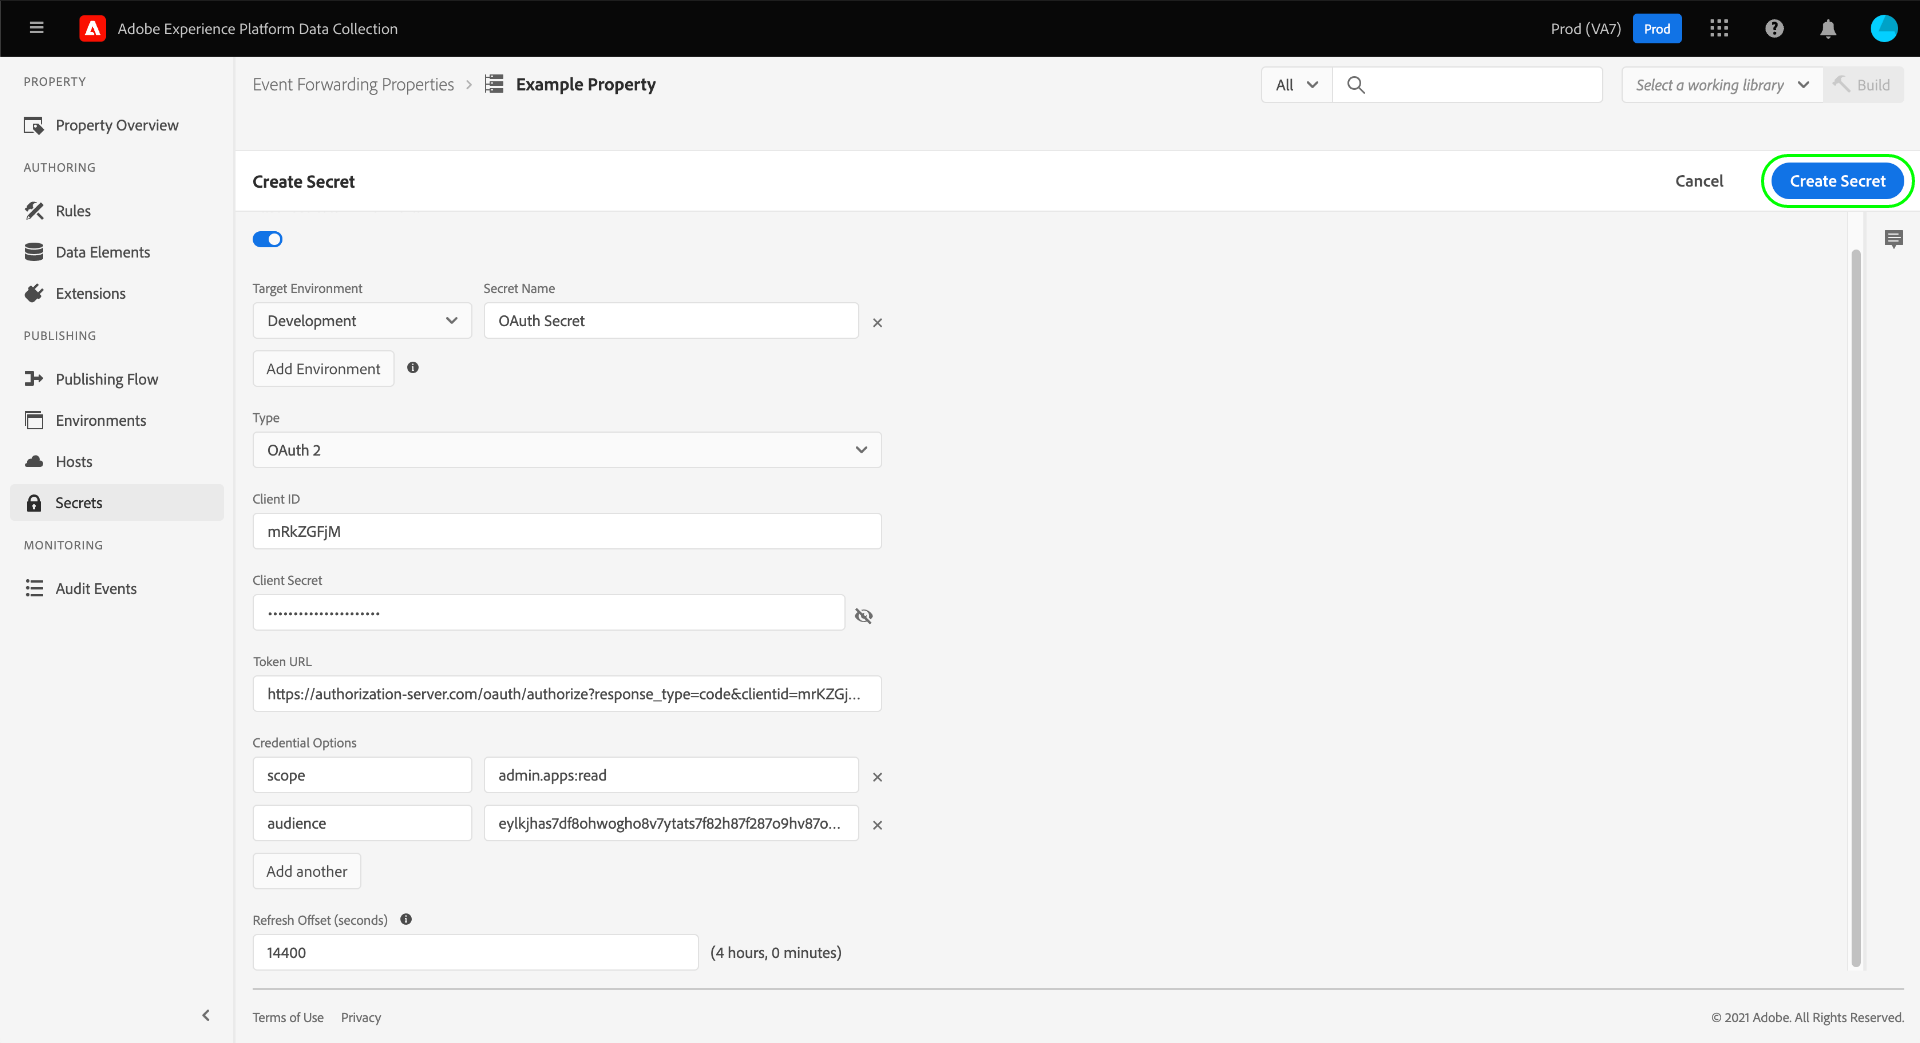Open the Select a working library dropdown
Image resolution: width=1920 pixels, height=1043 pixels.
click(1720, 84)
